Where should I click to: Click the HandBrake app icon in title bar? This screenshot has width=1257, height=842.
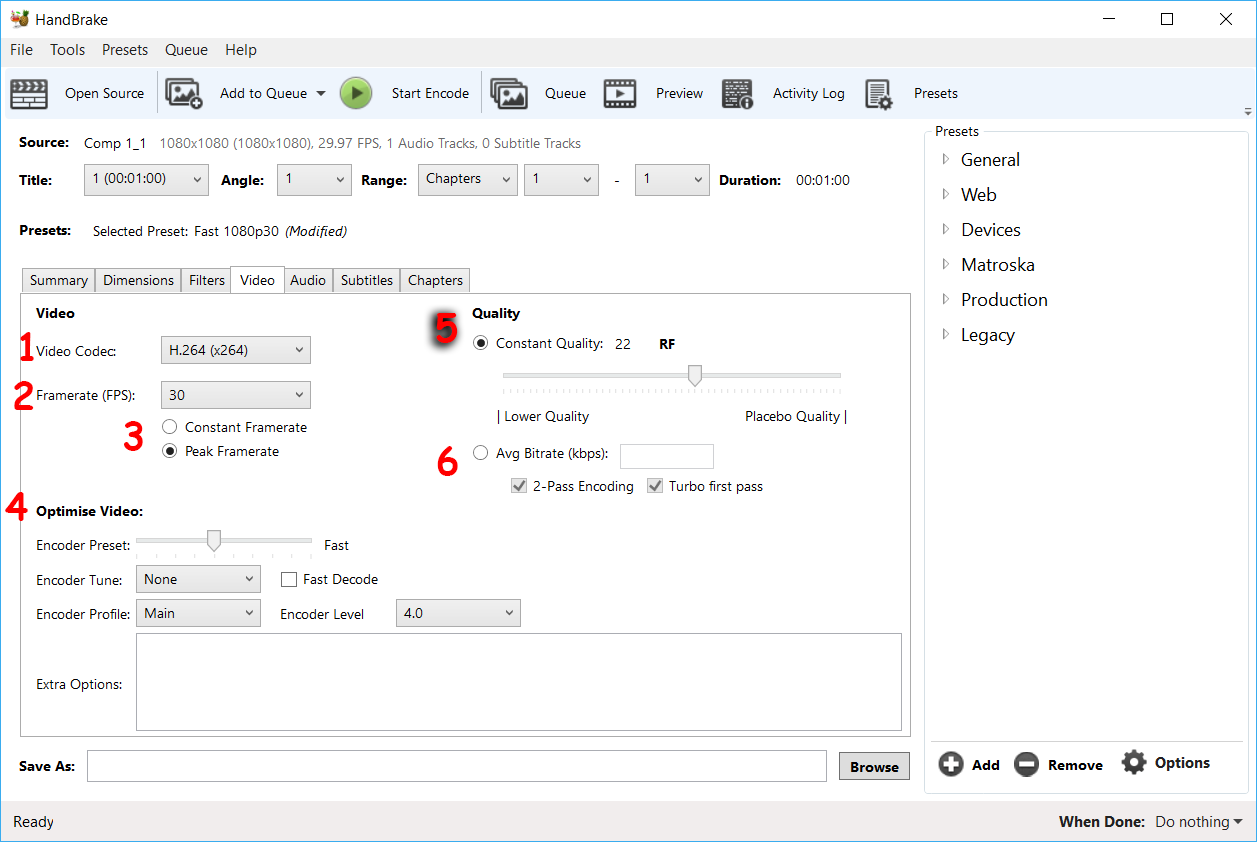pos(20,19)
